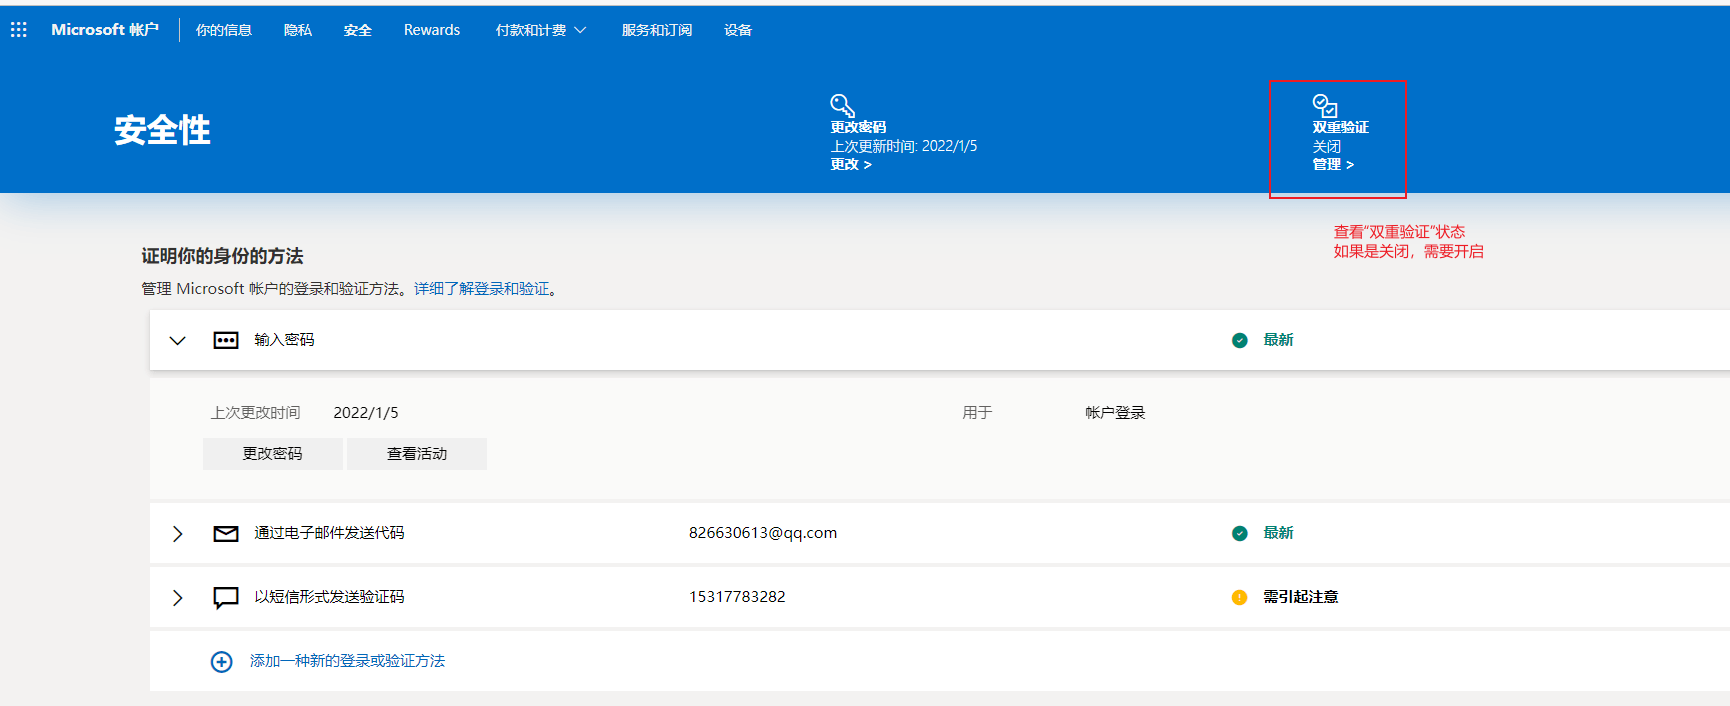This screenshot has height=706, width=1730.
Task: Click the plus circle icon to add method
Action: (222, 662)
